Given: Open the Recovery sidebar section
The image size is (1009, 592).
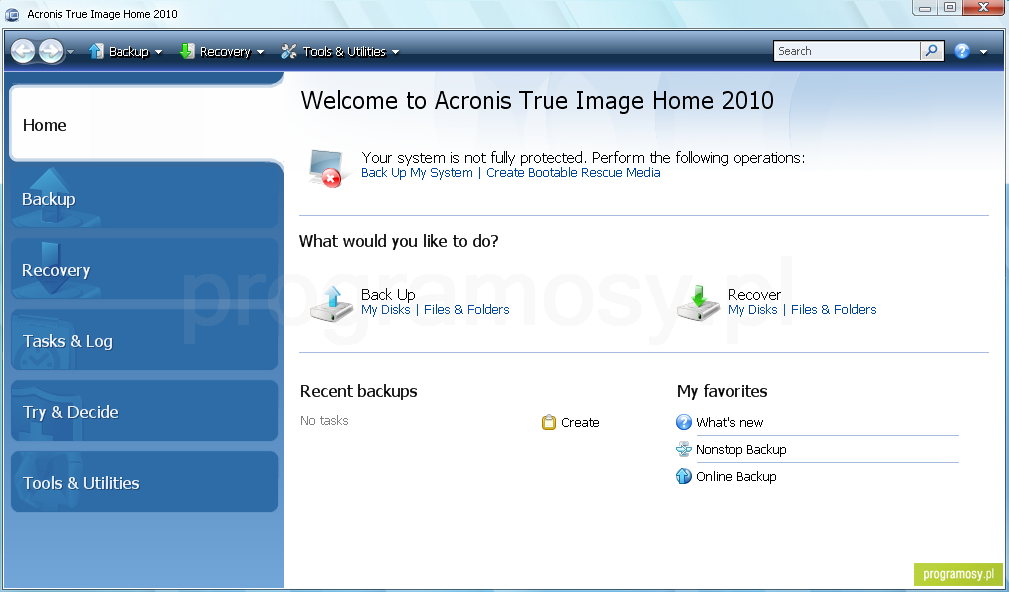Looking at the screenshot, I should 145,270.
